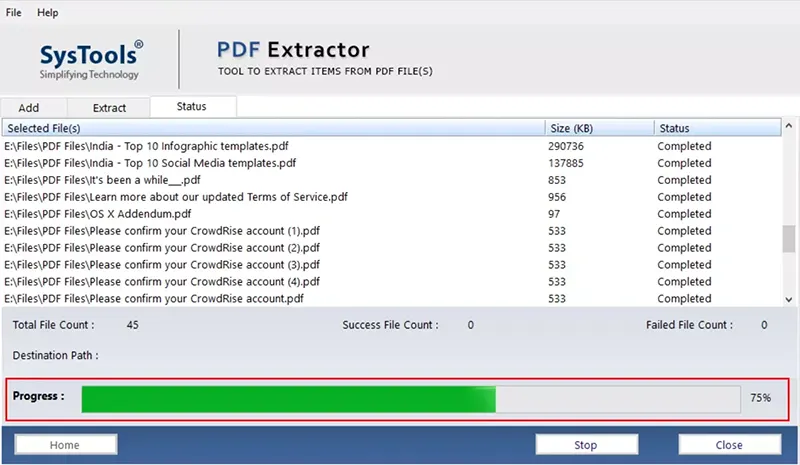Click the Failed File Count label
This screenshot has width=800, height=465.
pyautogui.click(x=689, y=325)
